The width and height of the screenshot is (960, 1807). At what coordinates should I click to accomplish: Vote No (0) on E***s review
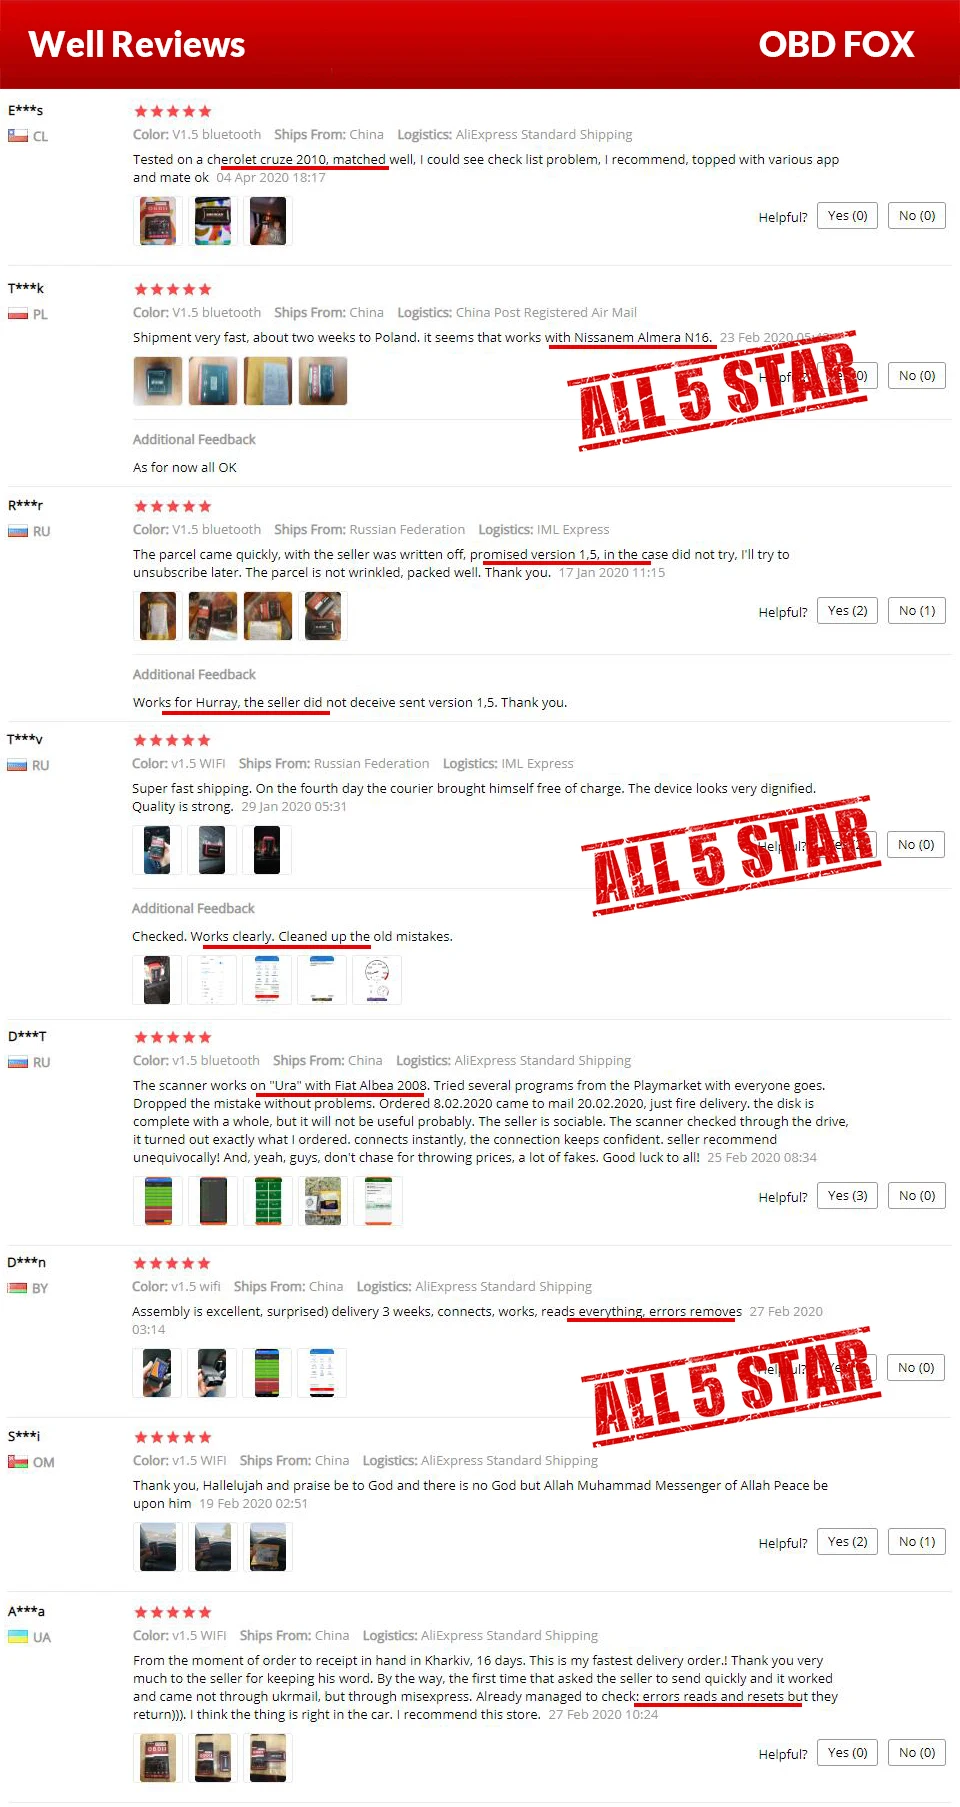[917, 216]
